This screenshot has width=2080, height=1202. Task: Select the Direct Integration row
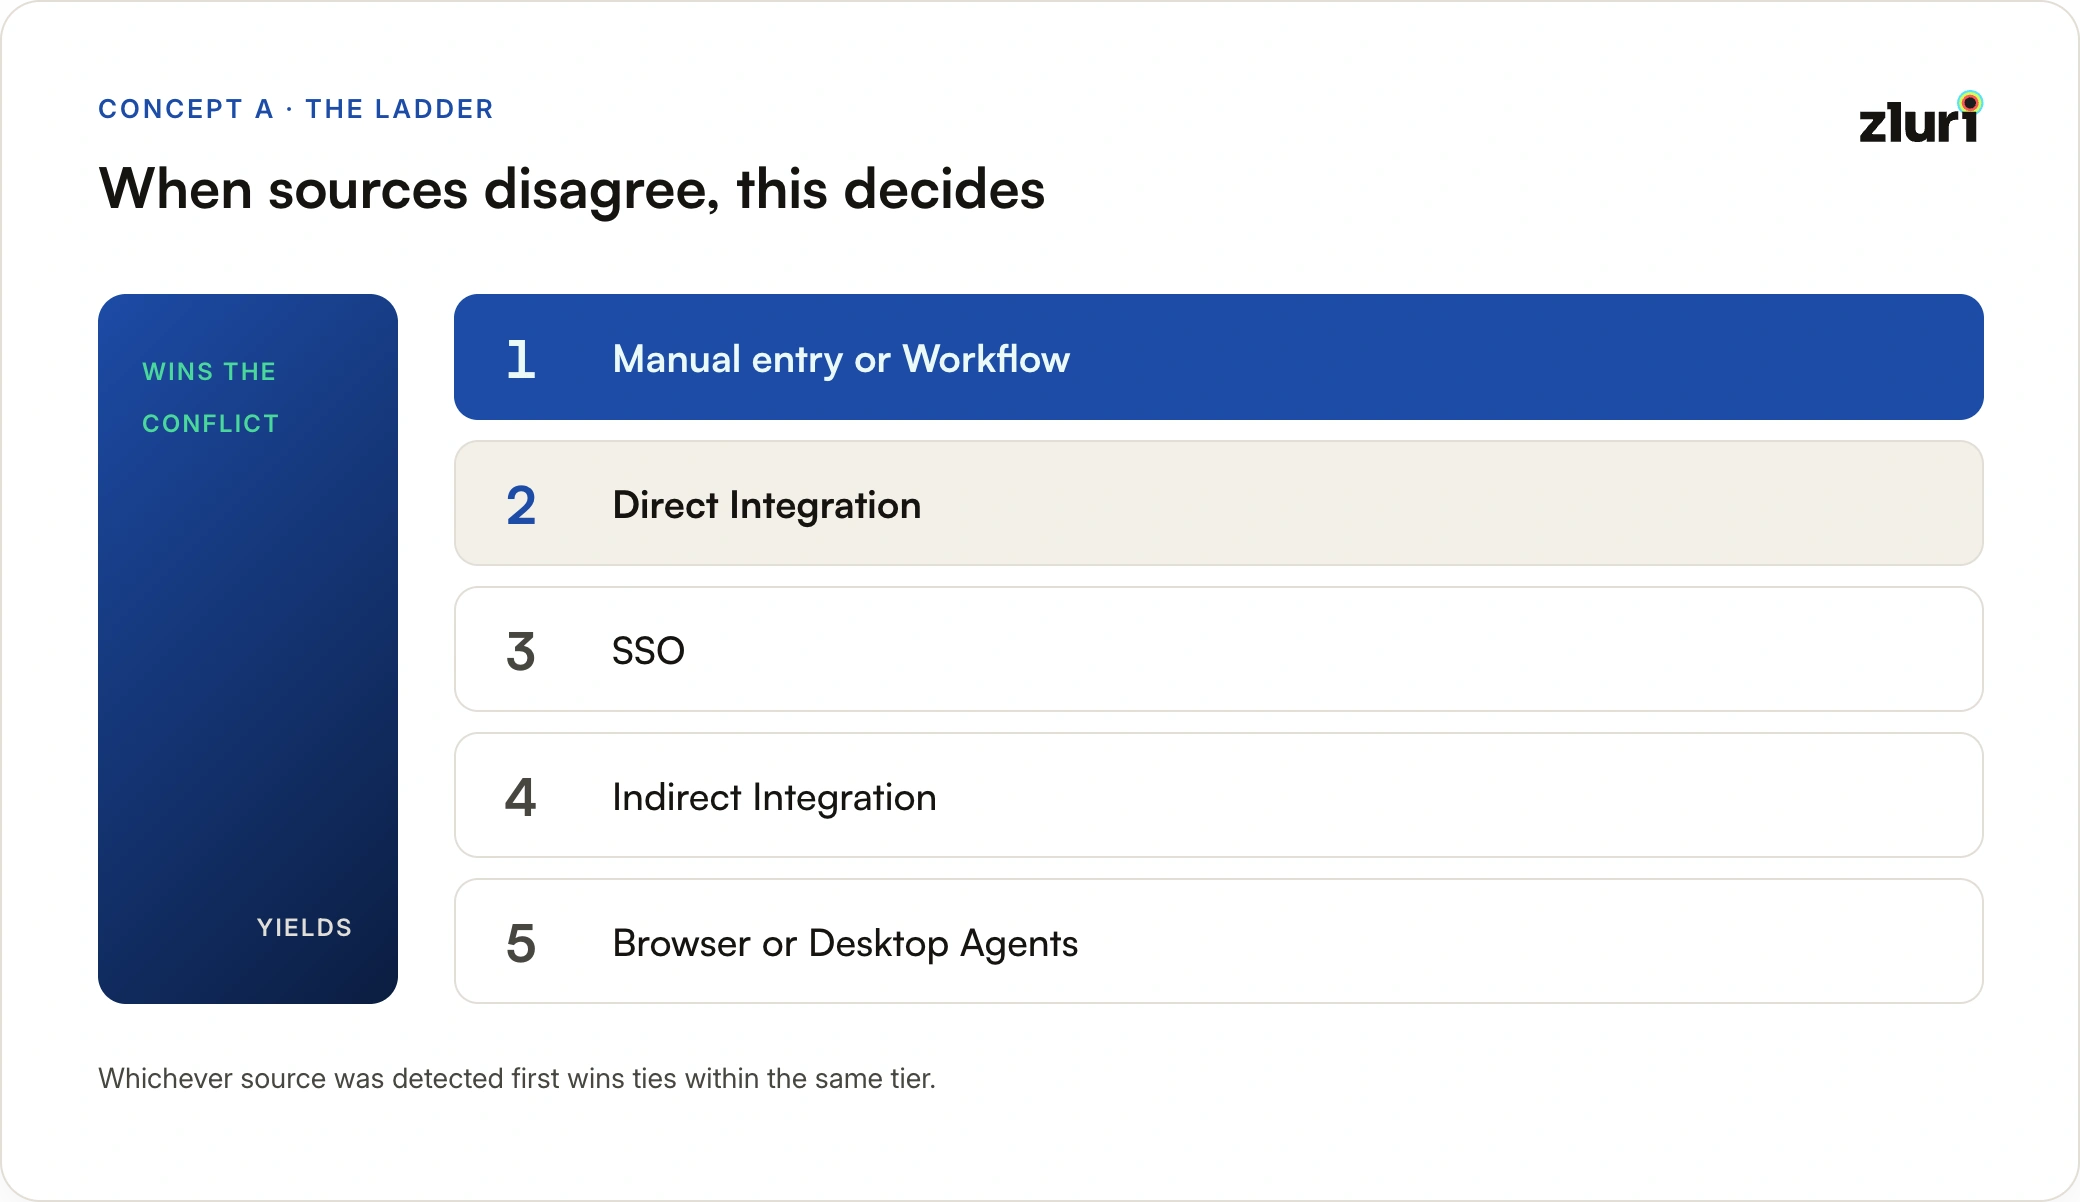click(1218, 503)
